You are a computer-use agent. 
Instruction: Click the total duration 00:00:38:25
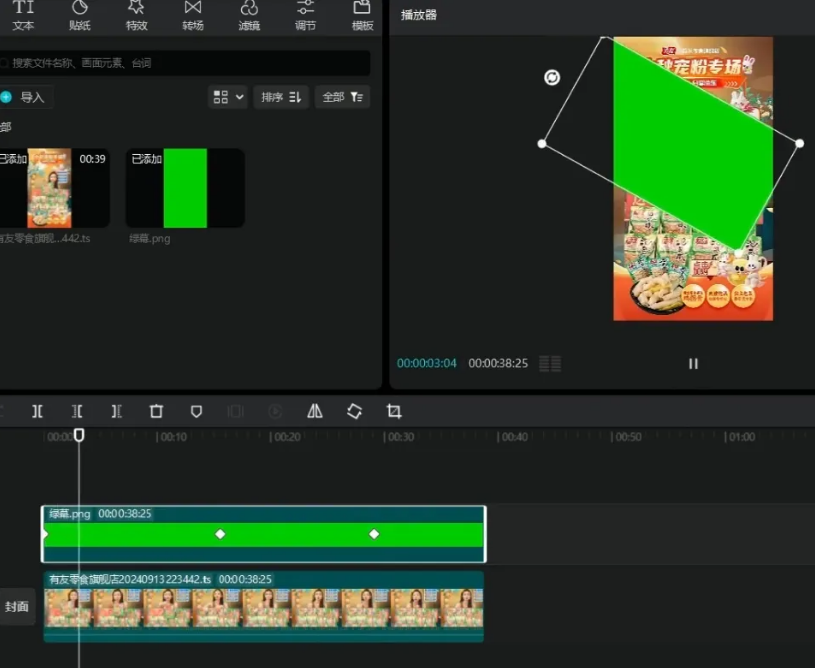click(x=498, y=363)
